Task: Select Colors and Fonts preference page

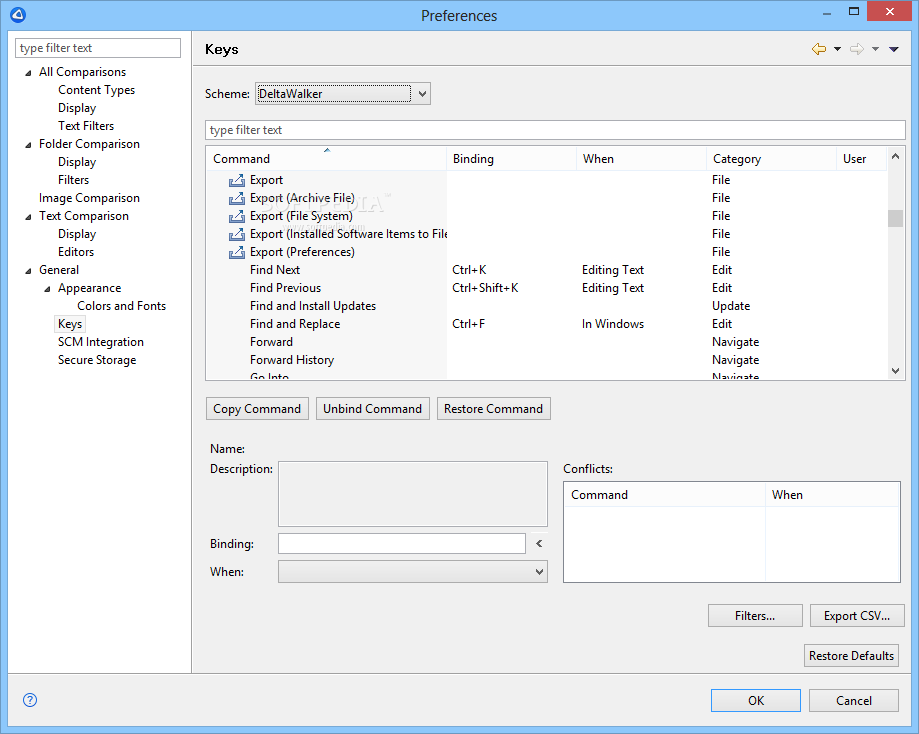Action: pyautogui.click(x=121, y=306)
